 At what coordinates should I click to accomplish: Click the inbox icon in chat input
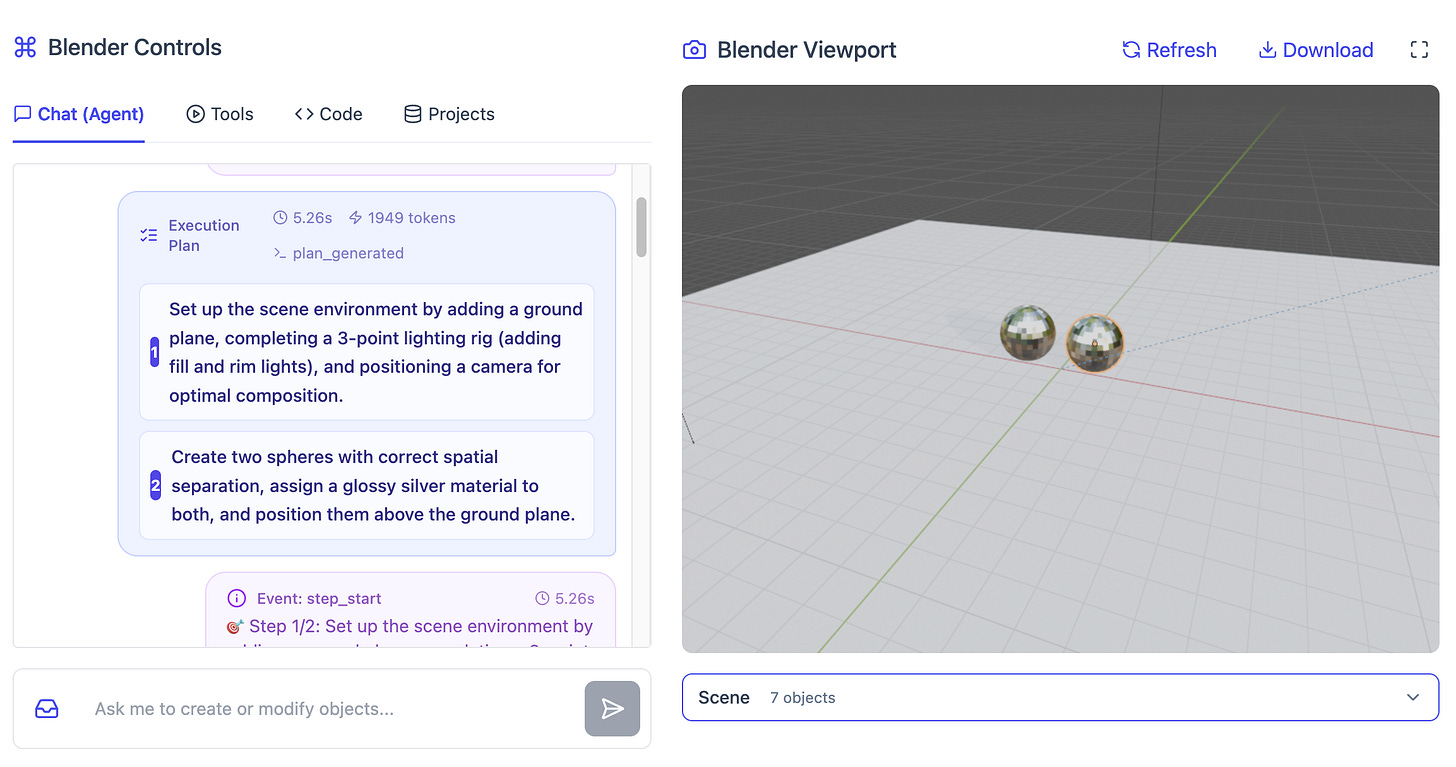click(x=47, y=709)
